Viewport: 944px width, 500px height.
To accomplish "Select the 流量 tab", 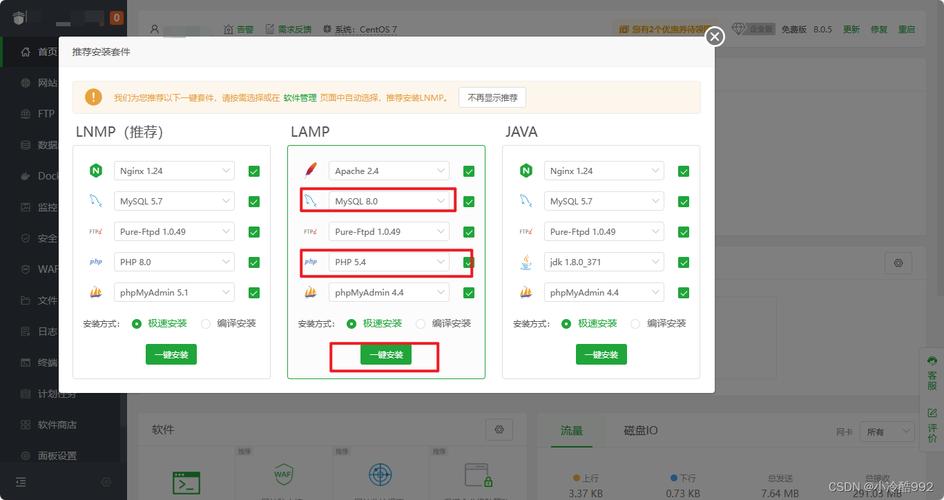I will point(571,430).
